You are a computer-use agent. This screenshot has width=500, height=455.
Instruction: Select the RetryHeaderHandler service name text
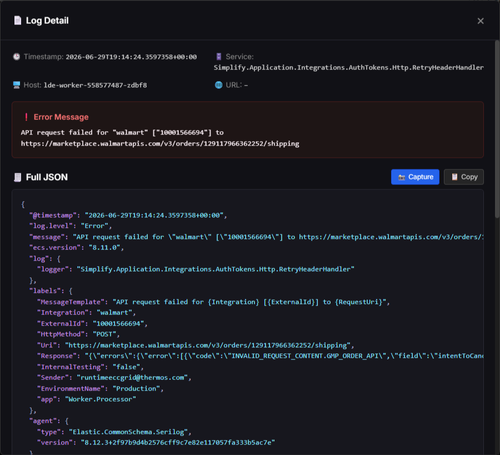(x=349, y=68)
